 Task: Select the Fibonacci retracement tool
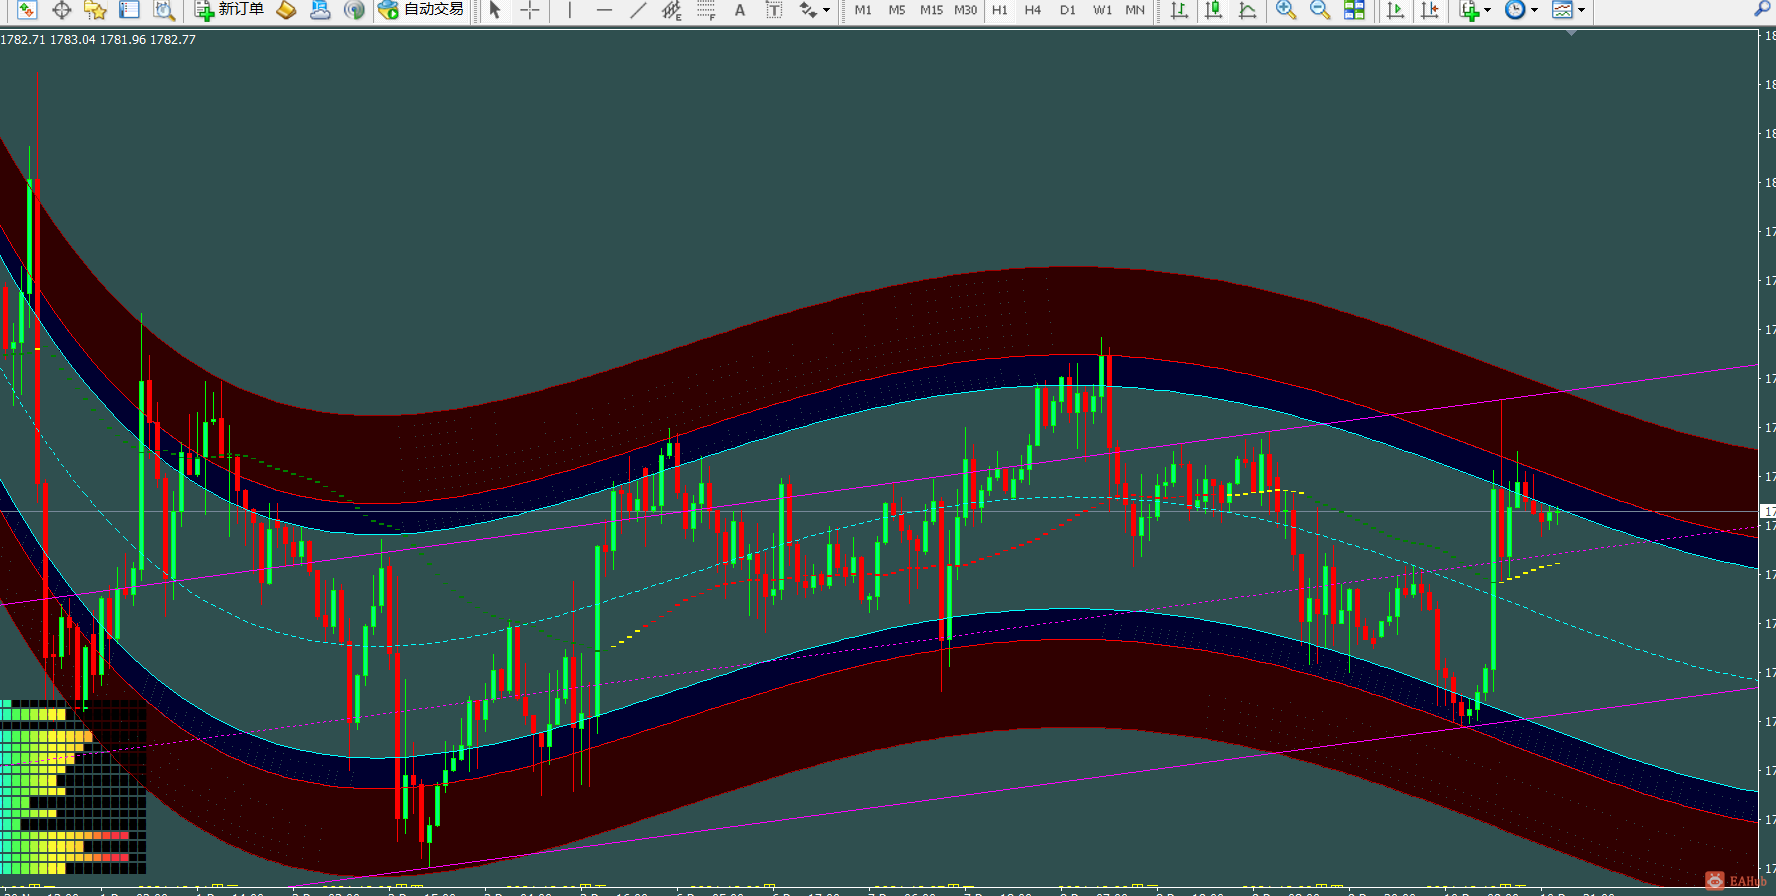[x=706, y=10]
